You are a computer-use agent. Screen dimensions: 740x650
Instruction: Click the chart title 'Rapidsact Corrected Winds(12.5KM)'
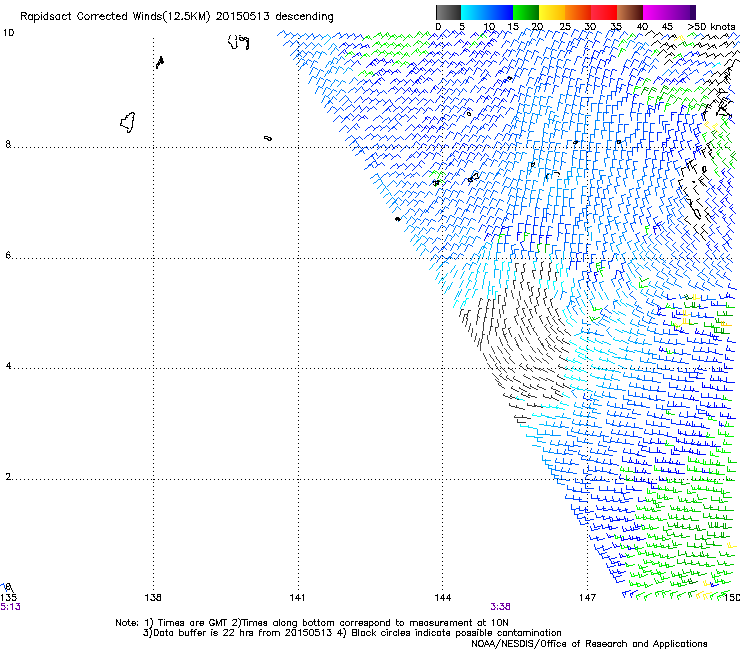(x=115, y=17)
